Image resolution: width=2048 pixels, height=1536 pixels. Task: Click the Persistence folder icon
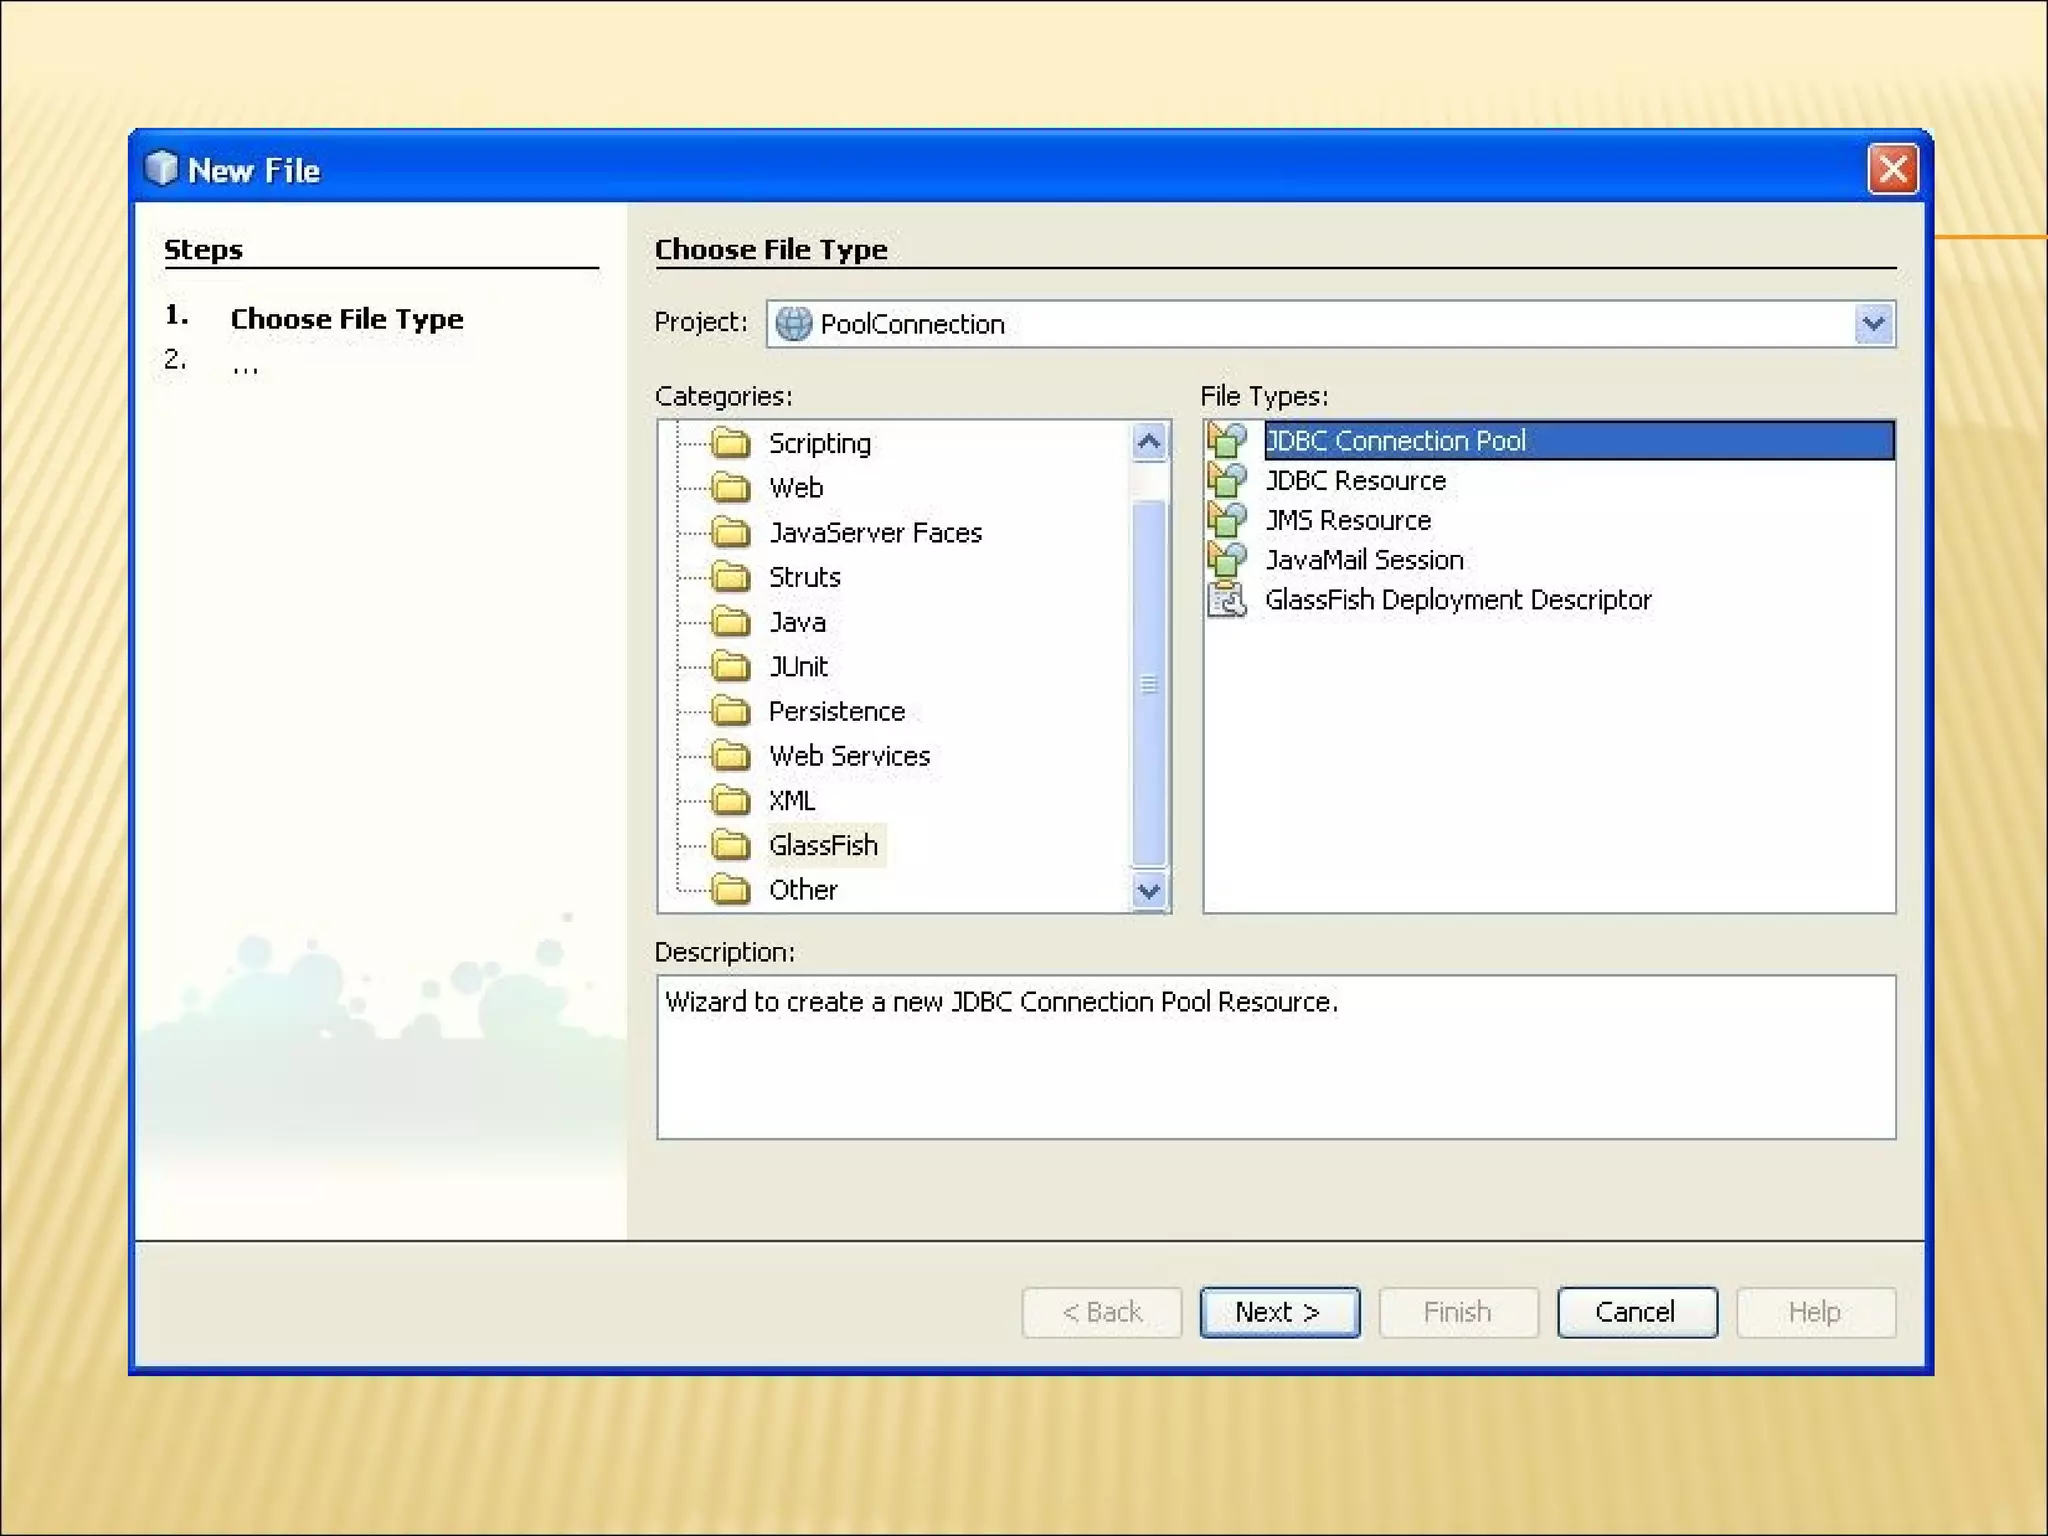pos(731,711)
